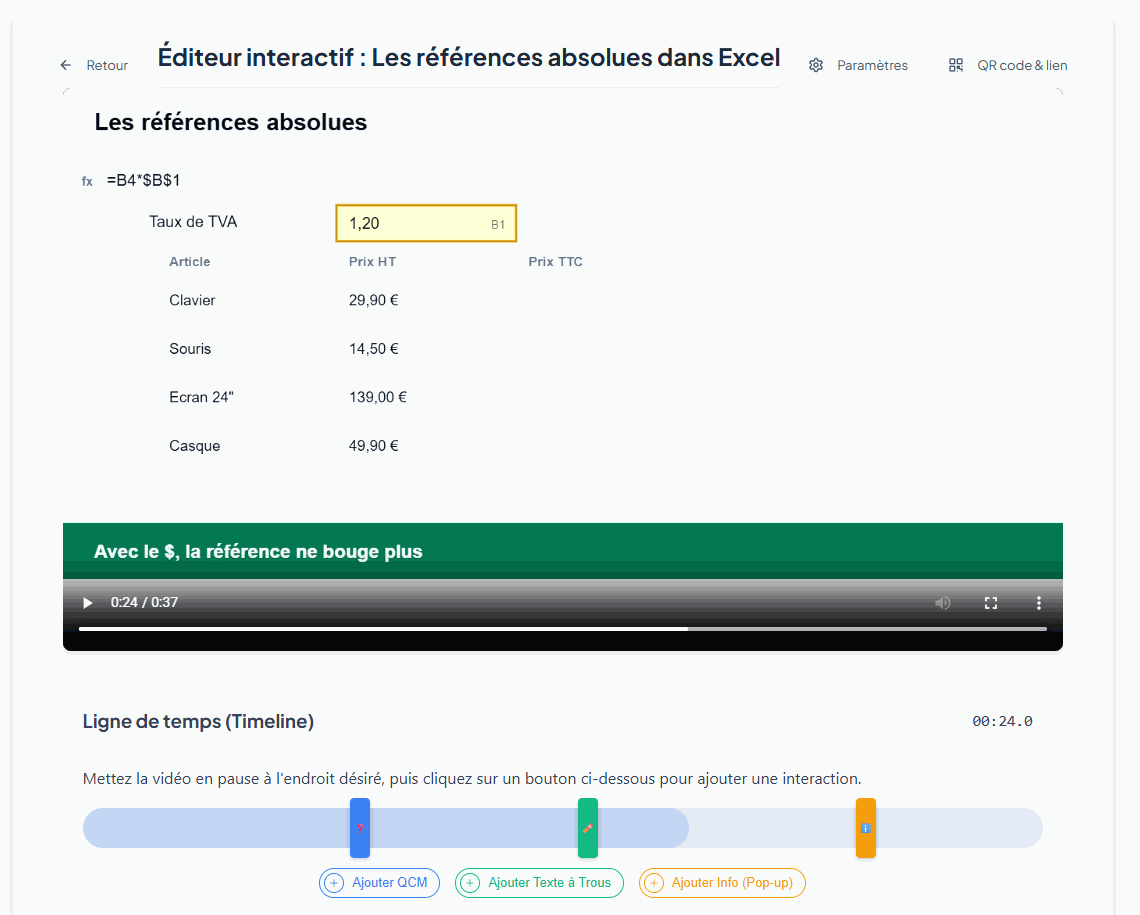This screenshot has width=1140, height=915.
Task: Click the instruction text about pausing the video
Action: [472, 779]
